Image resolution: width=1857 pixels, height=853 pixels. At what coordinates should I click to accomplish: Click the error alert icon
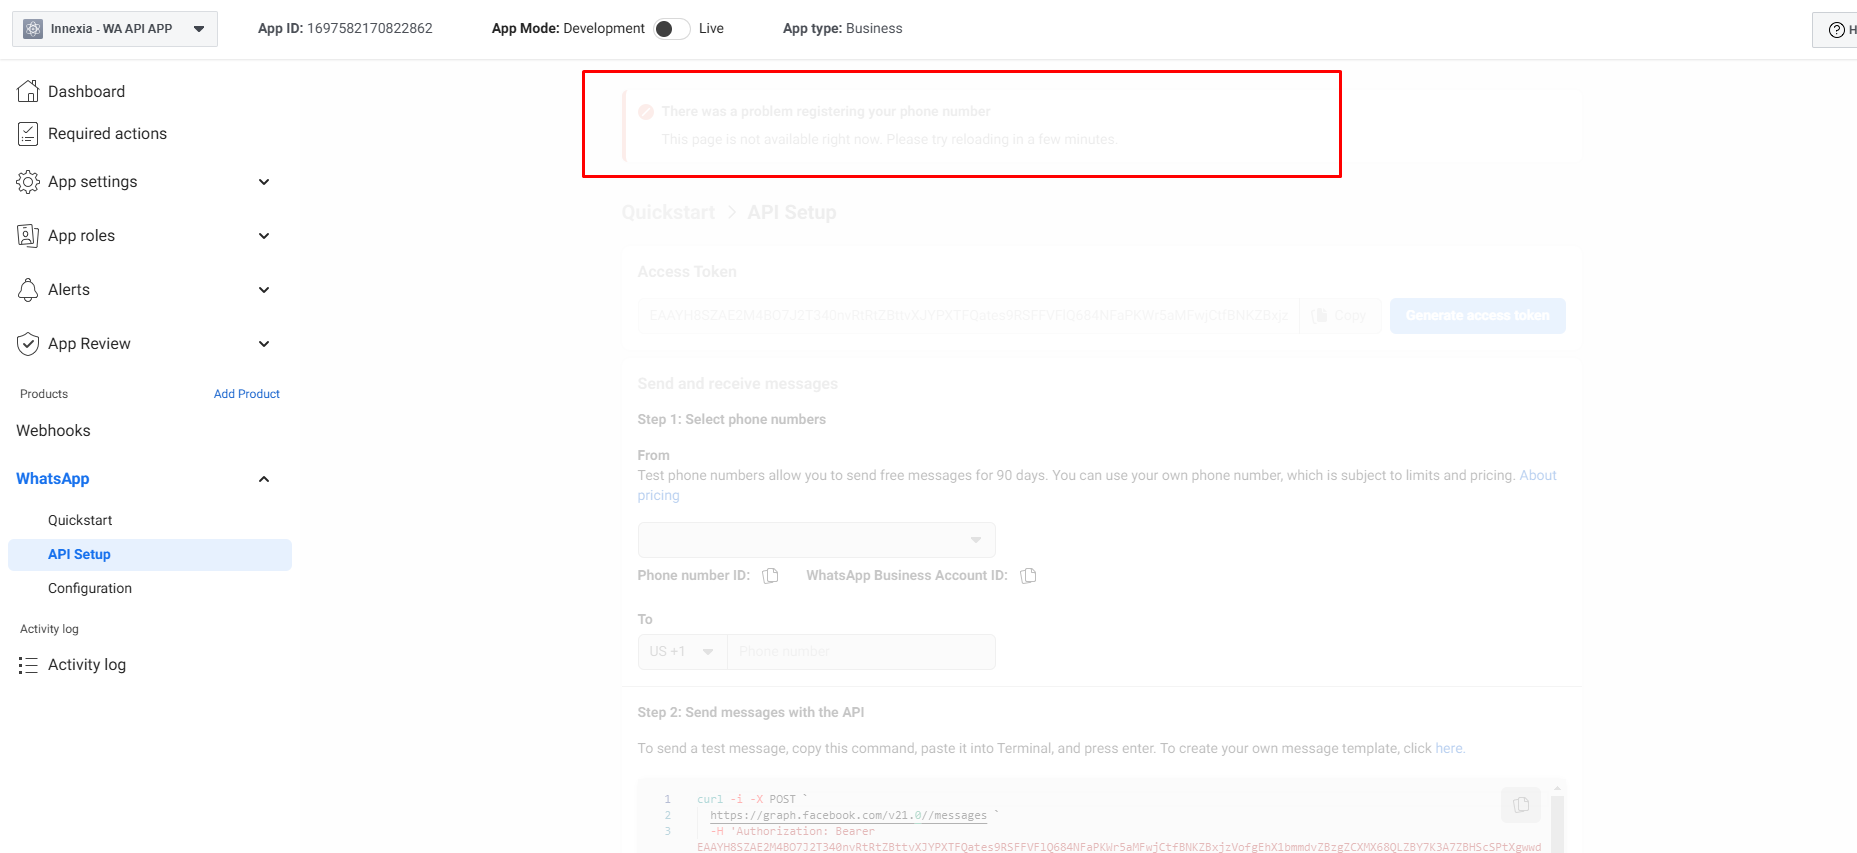(646, 112)
